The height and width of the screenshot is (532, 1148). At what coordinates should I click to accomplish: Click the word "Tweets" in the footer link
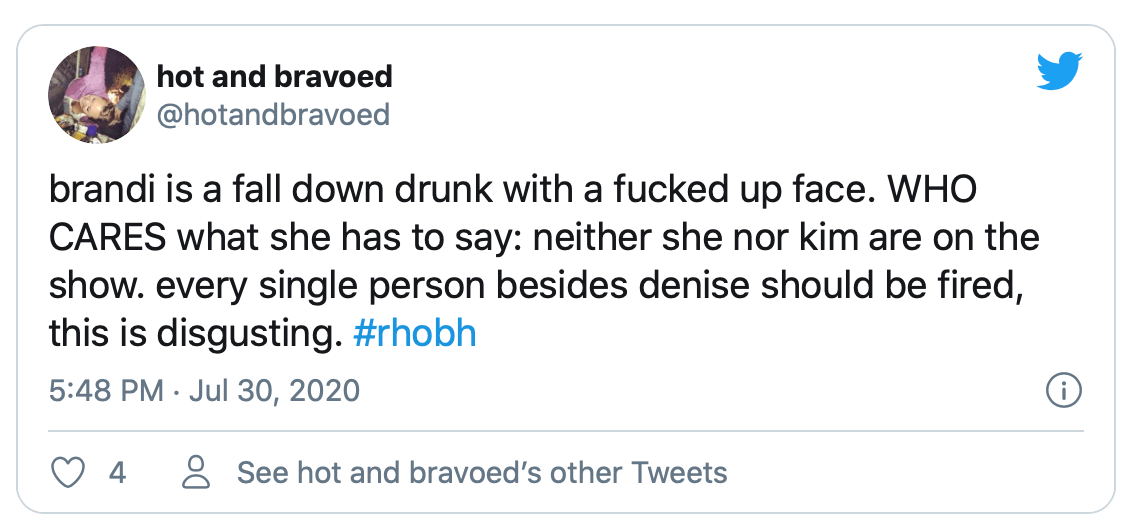click(x=681, y=472)
